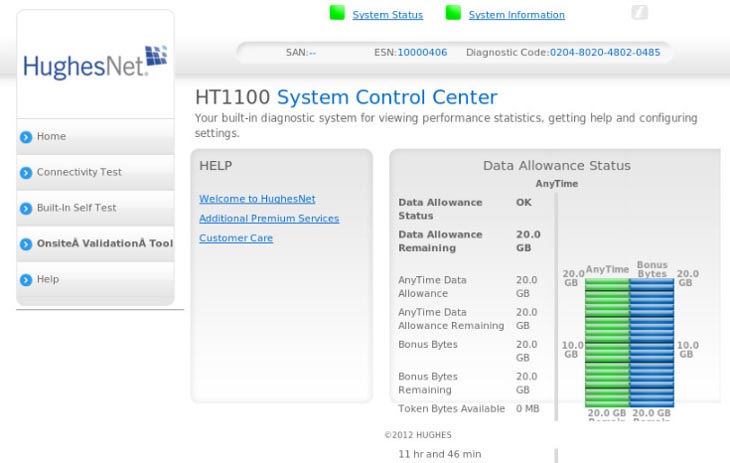
Task: Go to Home in sidebar
Action: 95,136
